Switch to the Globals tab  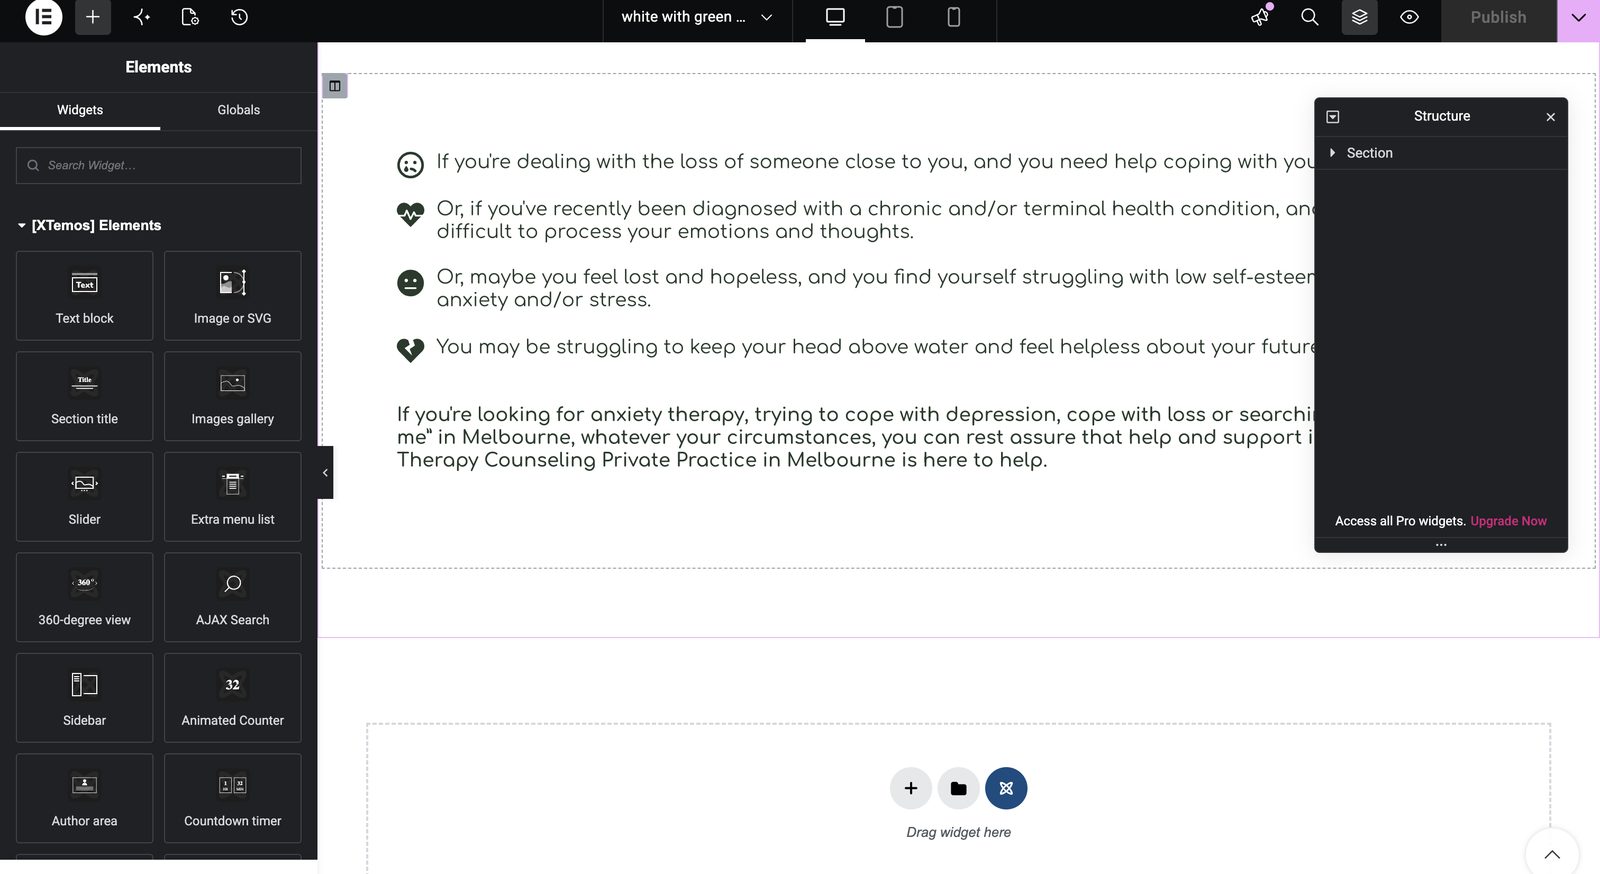(x=238, y=110)
